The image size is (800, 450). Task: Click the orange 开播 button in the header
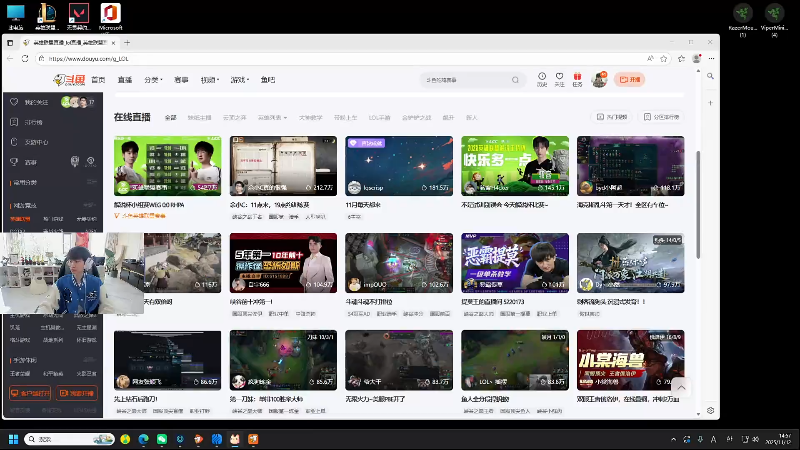[x=630, y=80]
